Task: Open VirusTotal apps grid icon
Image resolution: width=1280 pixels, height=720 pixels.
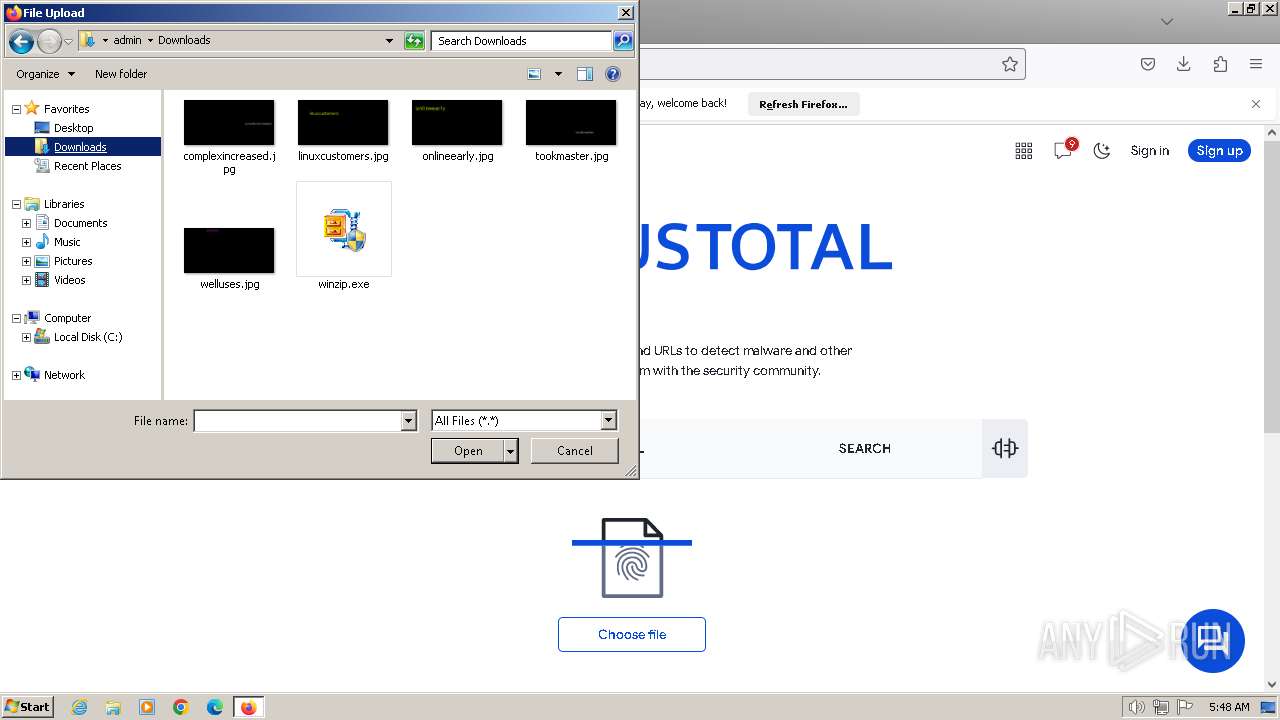Action: [1024, 151]
